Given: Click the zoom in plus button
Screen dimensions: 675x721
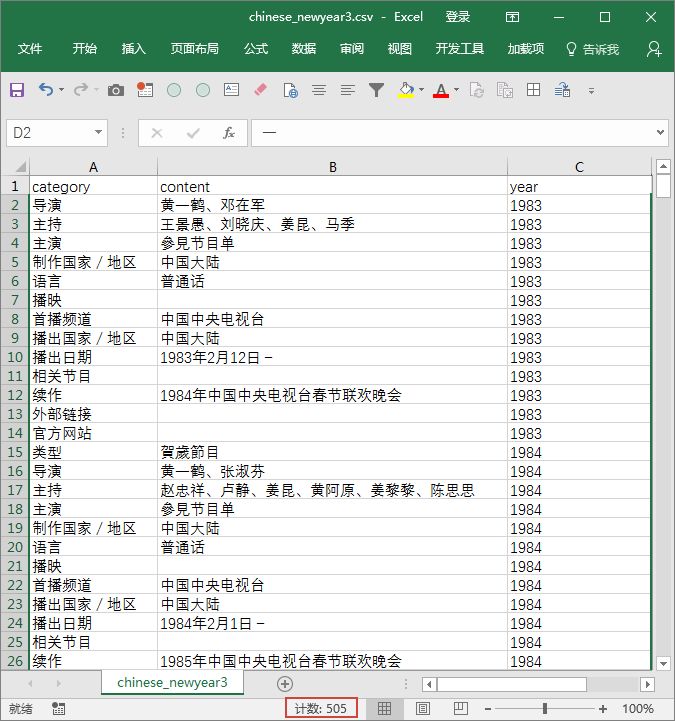Looking at the screenshot, I should click(603, 709).
